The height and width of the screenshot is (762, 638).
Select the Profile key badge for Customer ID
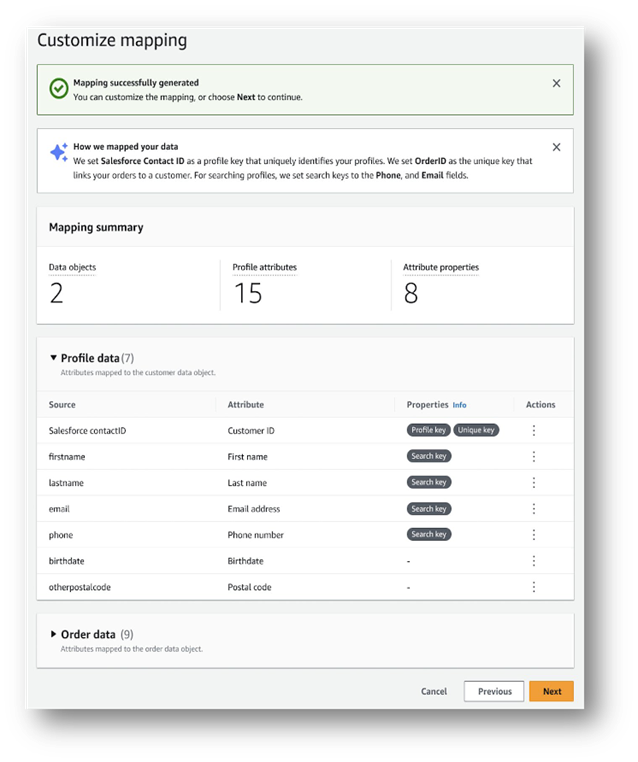pyautogui.click(x=429, y=430)
